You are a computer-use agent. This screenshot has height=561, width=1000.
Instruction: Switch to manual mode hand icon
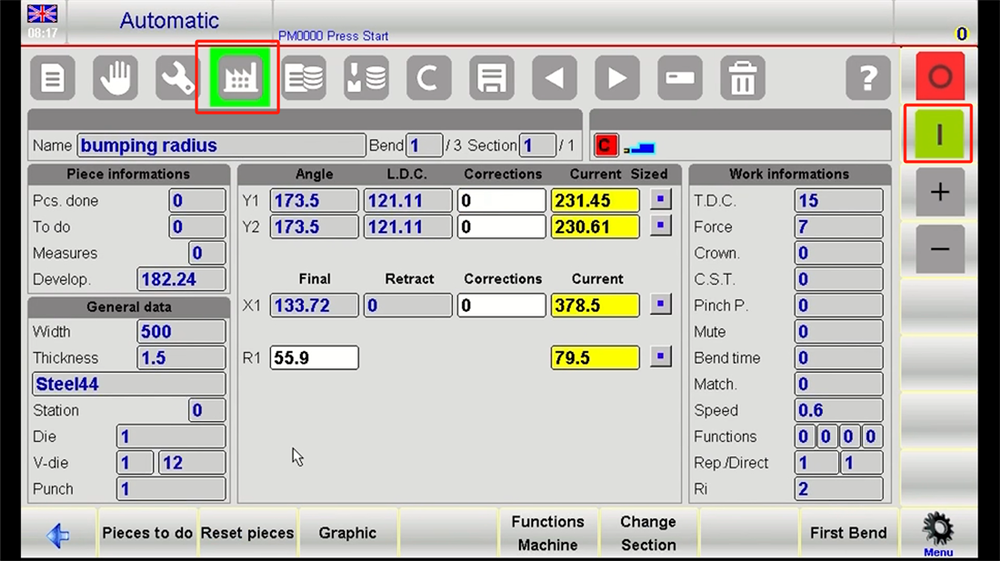click(115, 77)
